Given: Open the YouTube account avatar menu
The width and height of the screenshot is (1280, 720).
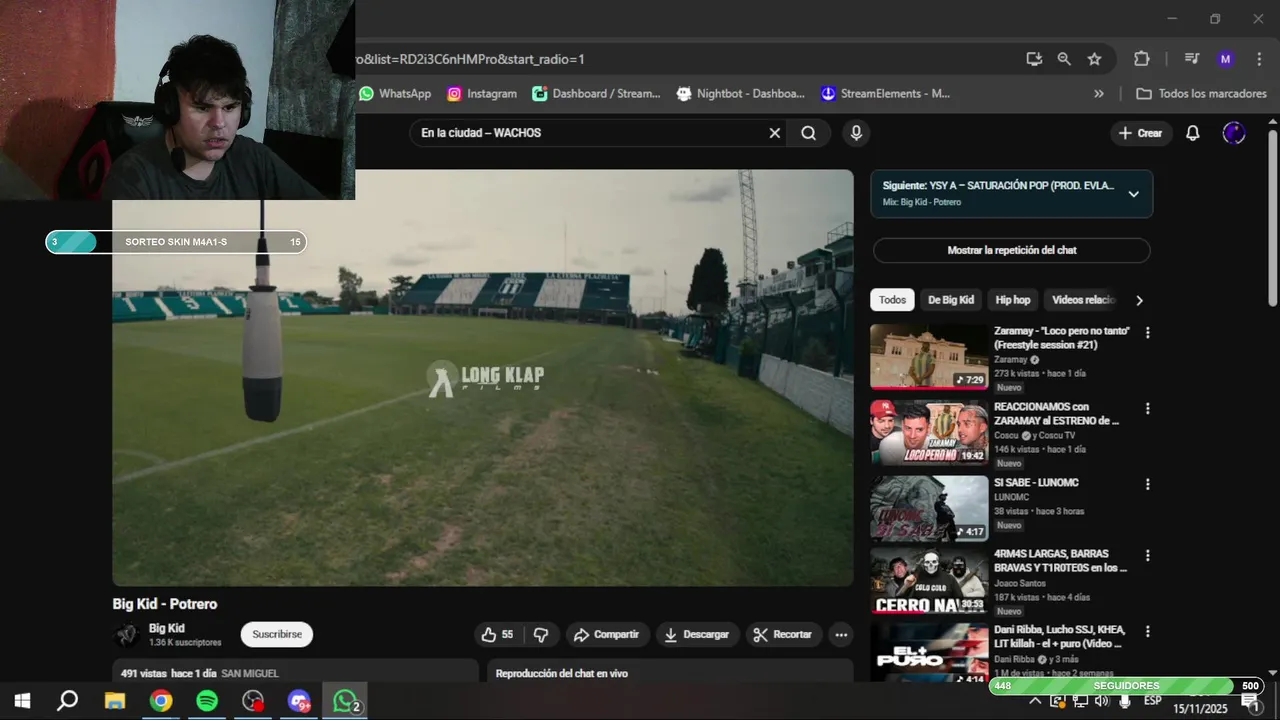Looking at the screenshot, I should [x=1234, y=133].
